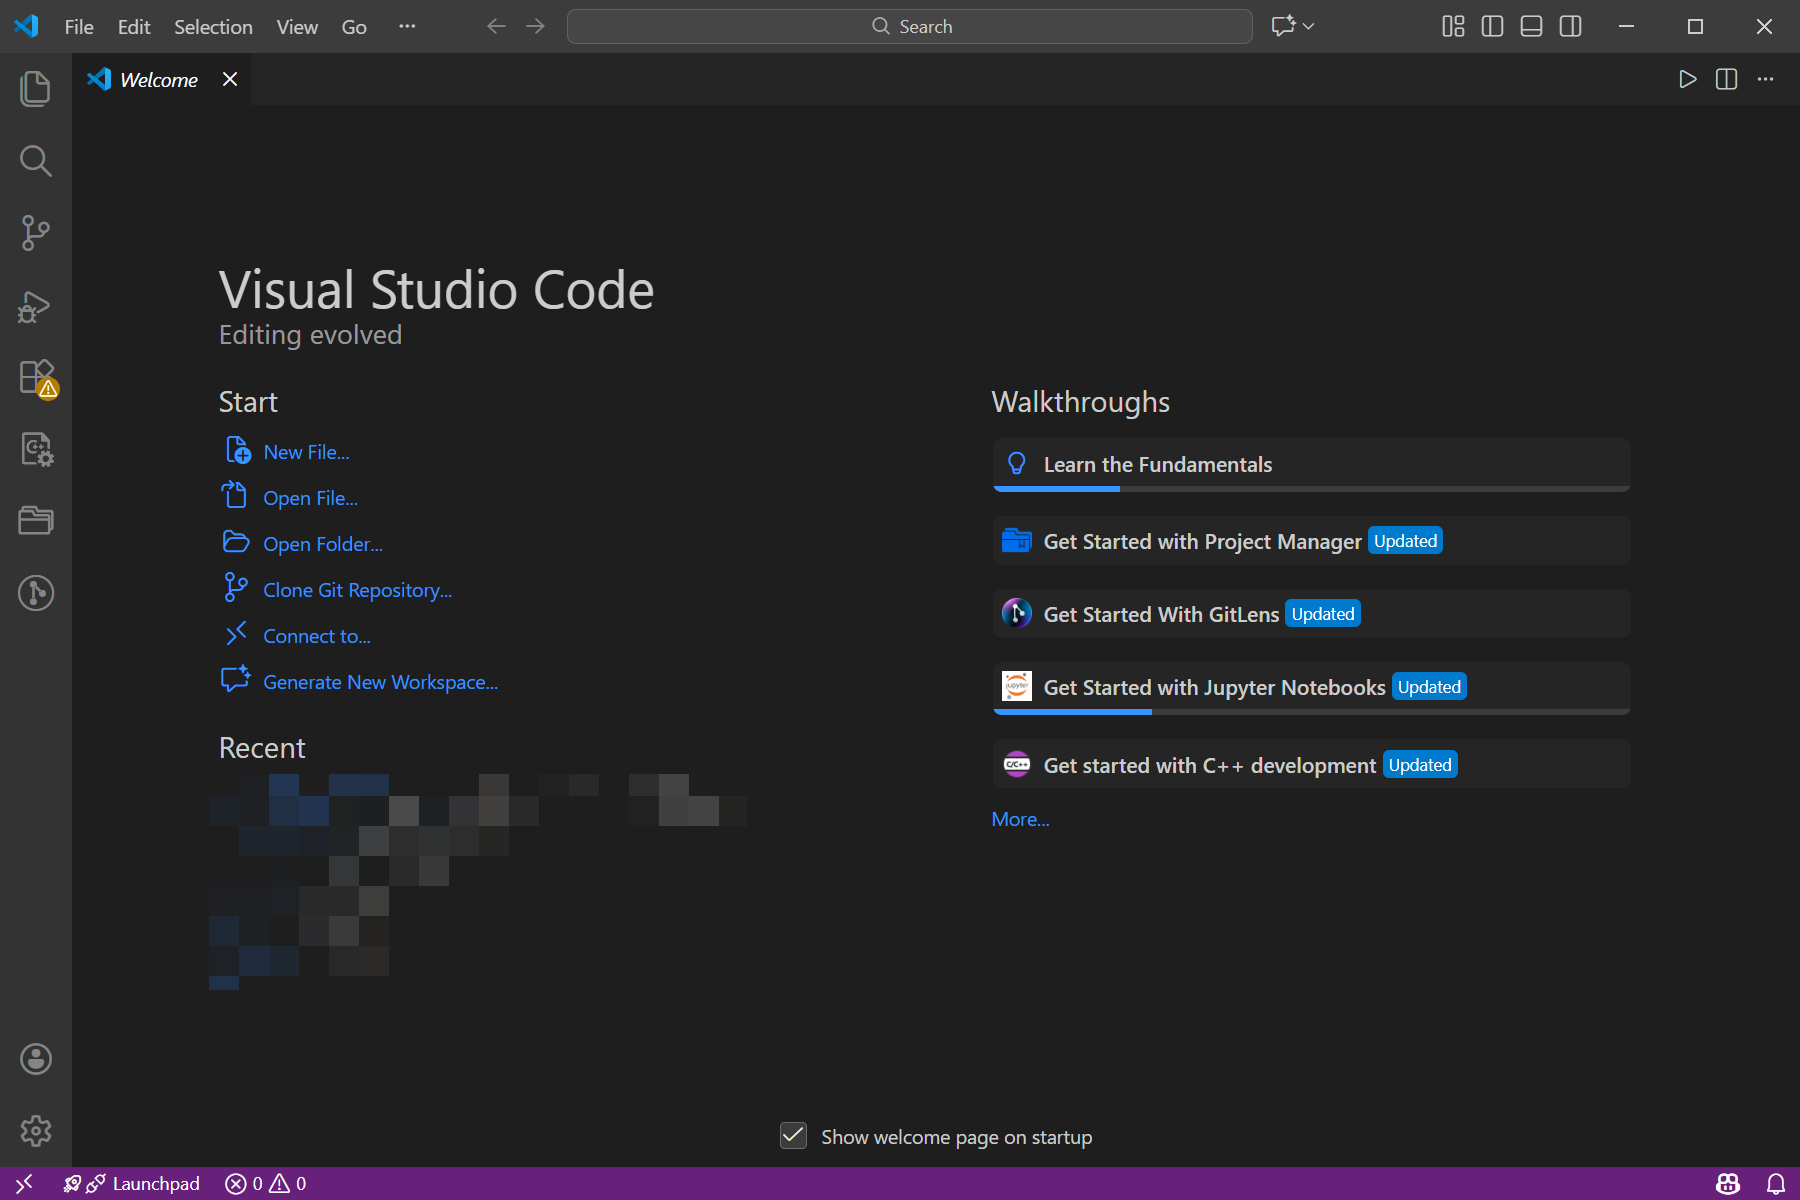Viewport: 1800px width, 1200px height.
Task: Open the Go menu
Action: (x=354, y=27)
